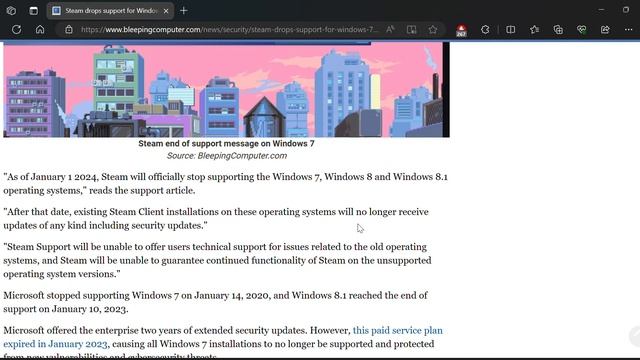The height and width of the screenshot is (360, 640).
Task: Reload the page with refresh icon
Action: [16, 29]
